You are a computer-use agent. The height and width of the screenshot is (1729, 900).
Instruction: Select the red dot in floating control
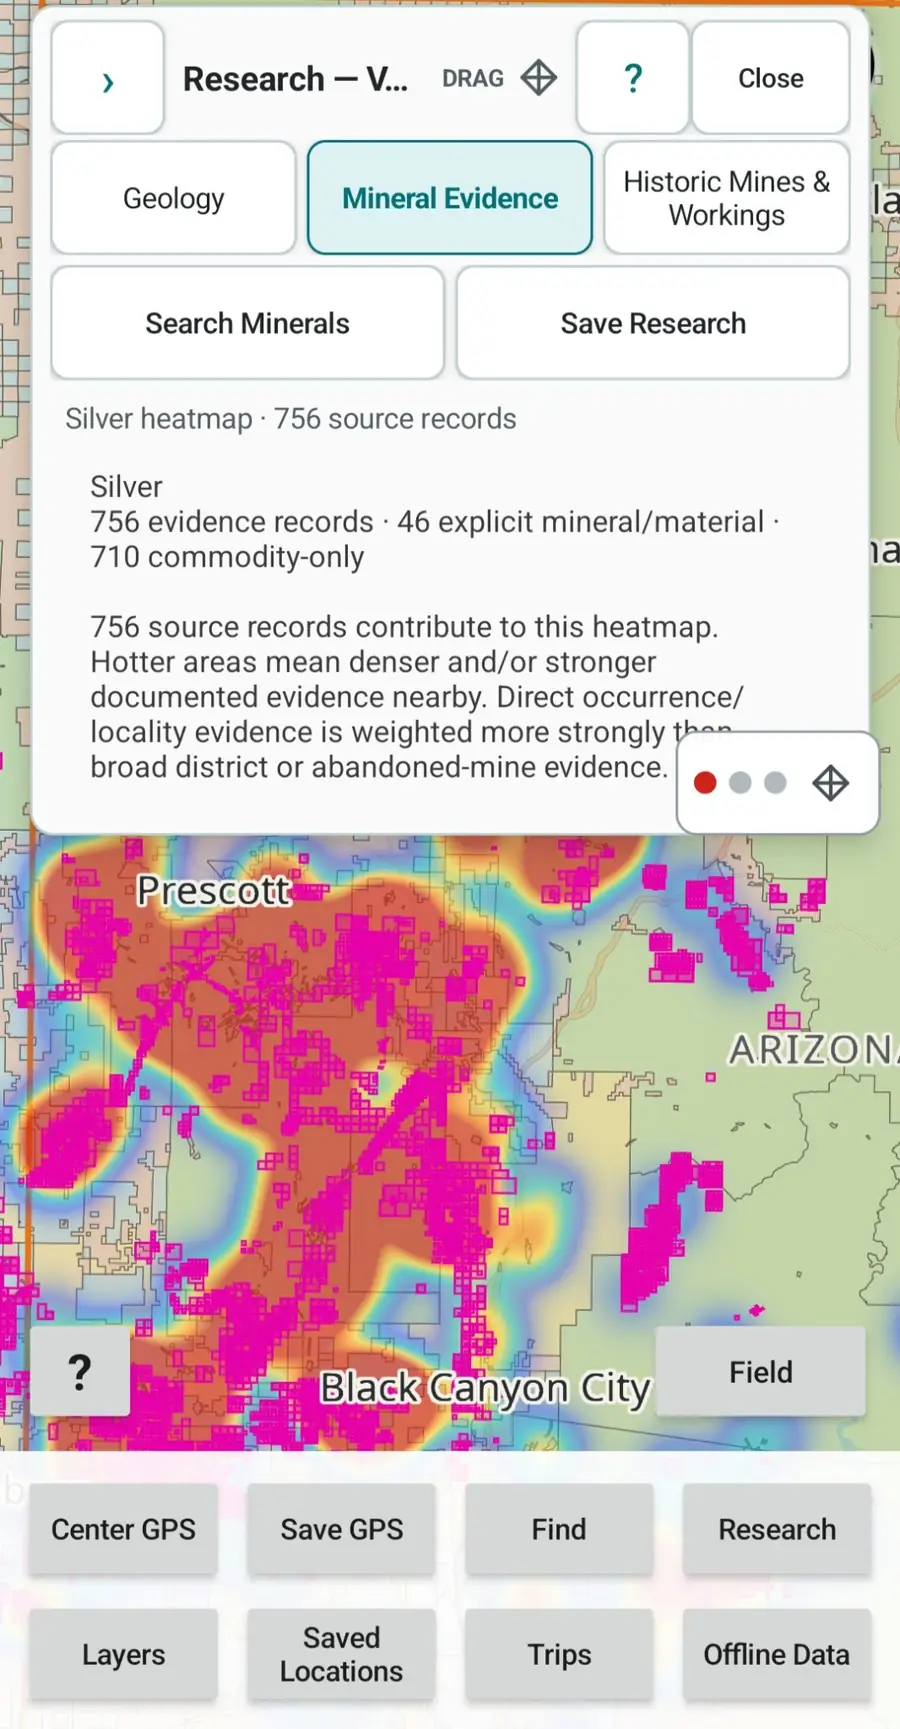[x=705, y=783]
